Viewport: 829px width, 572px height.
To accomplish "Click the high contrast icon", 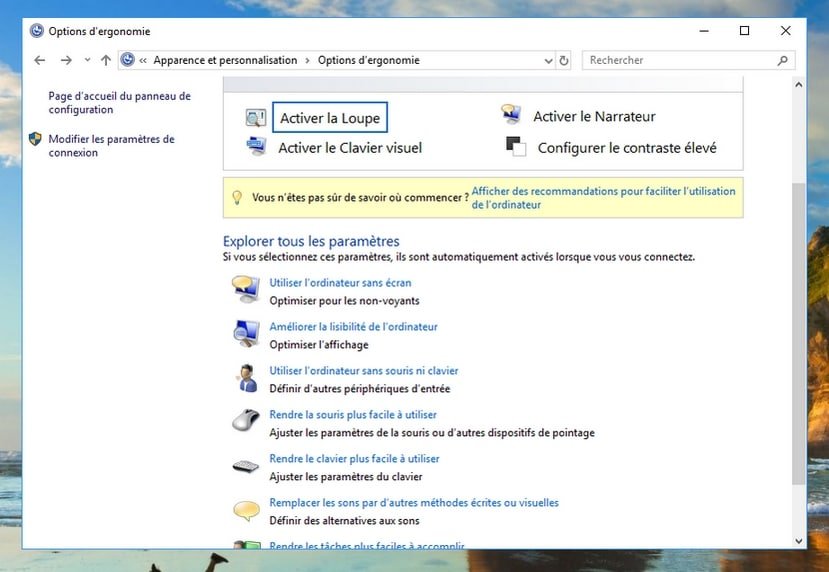I will coord(515,146).
